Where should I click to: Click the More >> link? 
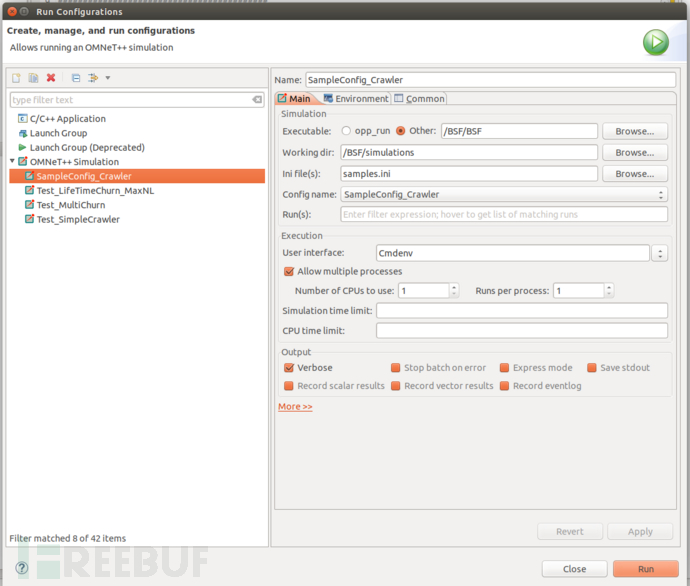click(x=295, y=407)
